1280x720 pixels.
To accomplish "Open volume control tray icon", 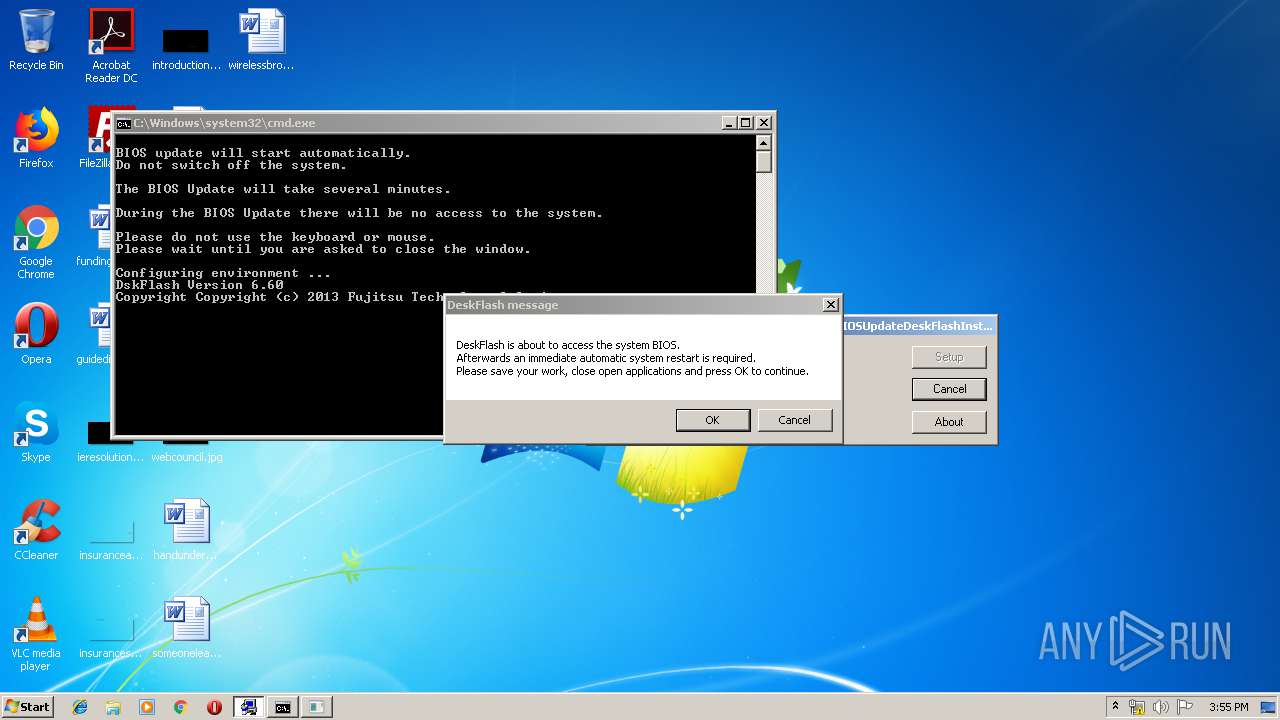I will [1160, 707].
